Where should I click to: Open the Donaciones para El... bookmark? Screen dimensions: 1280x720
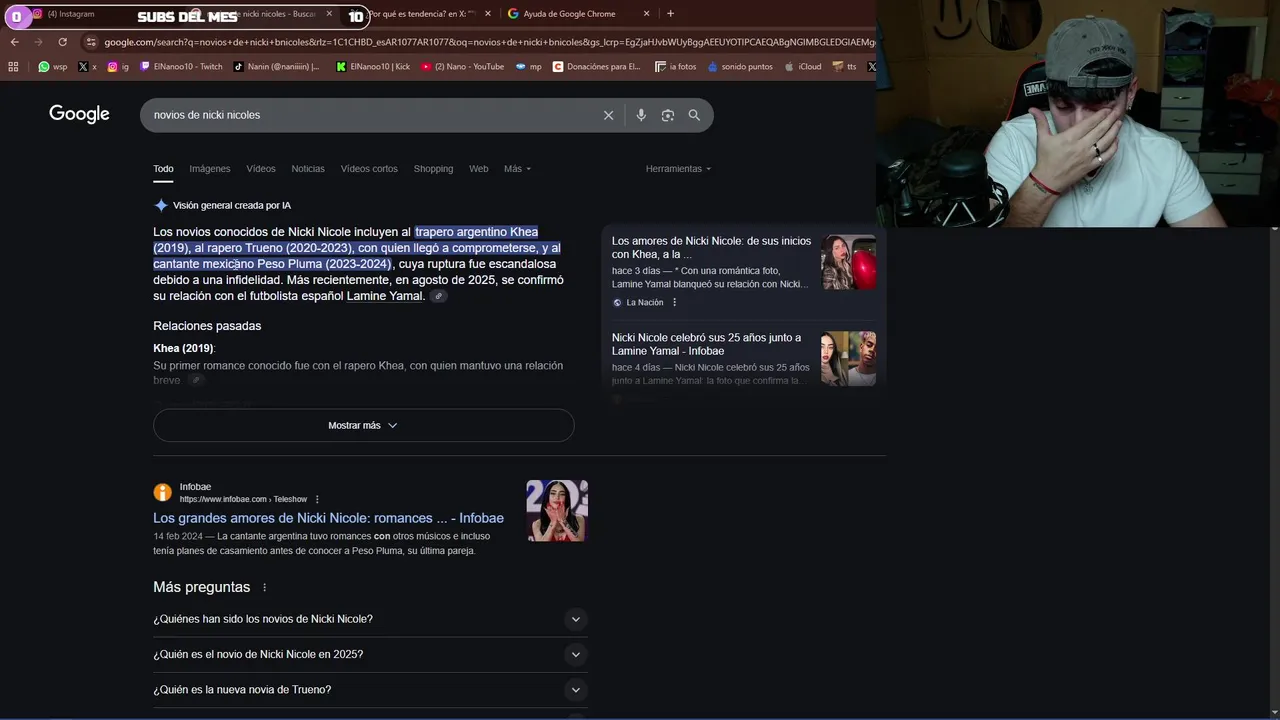click(596, 67)
